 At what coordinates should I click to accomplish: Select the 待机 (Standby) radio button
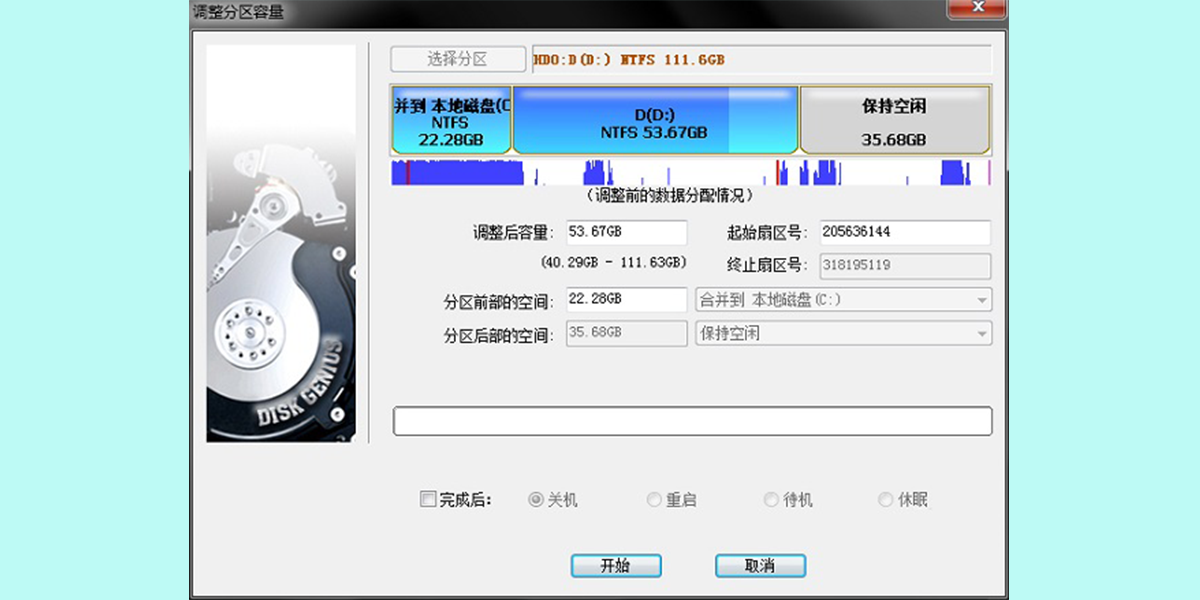click(x=771, y=498)
